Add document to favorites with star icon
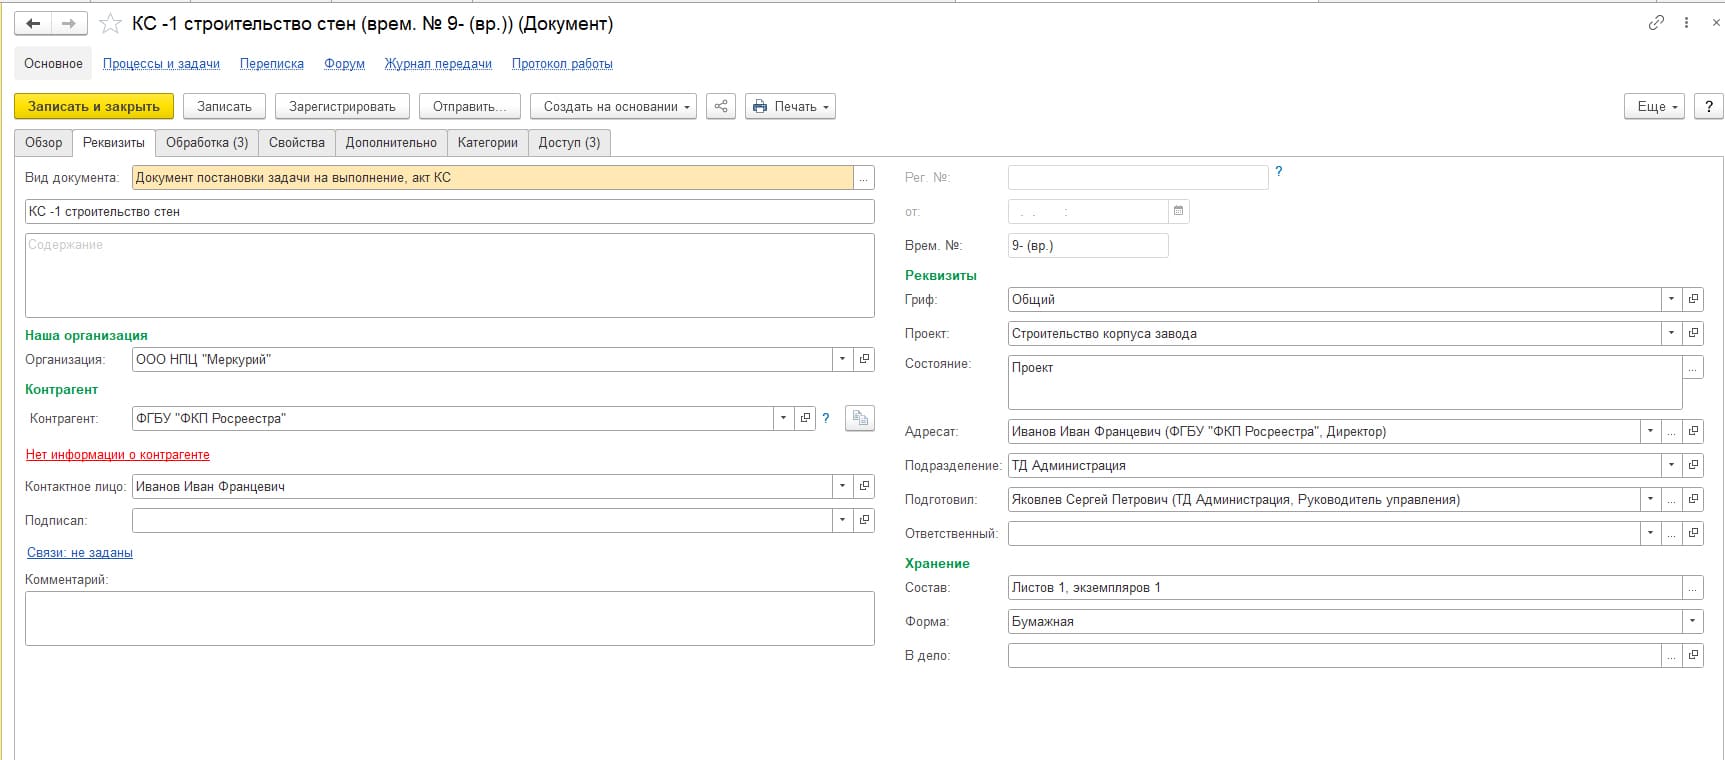The height and width of the screenshot is (760, 1725). tap(110, 24)
